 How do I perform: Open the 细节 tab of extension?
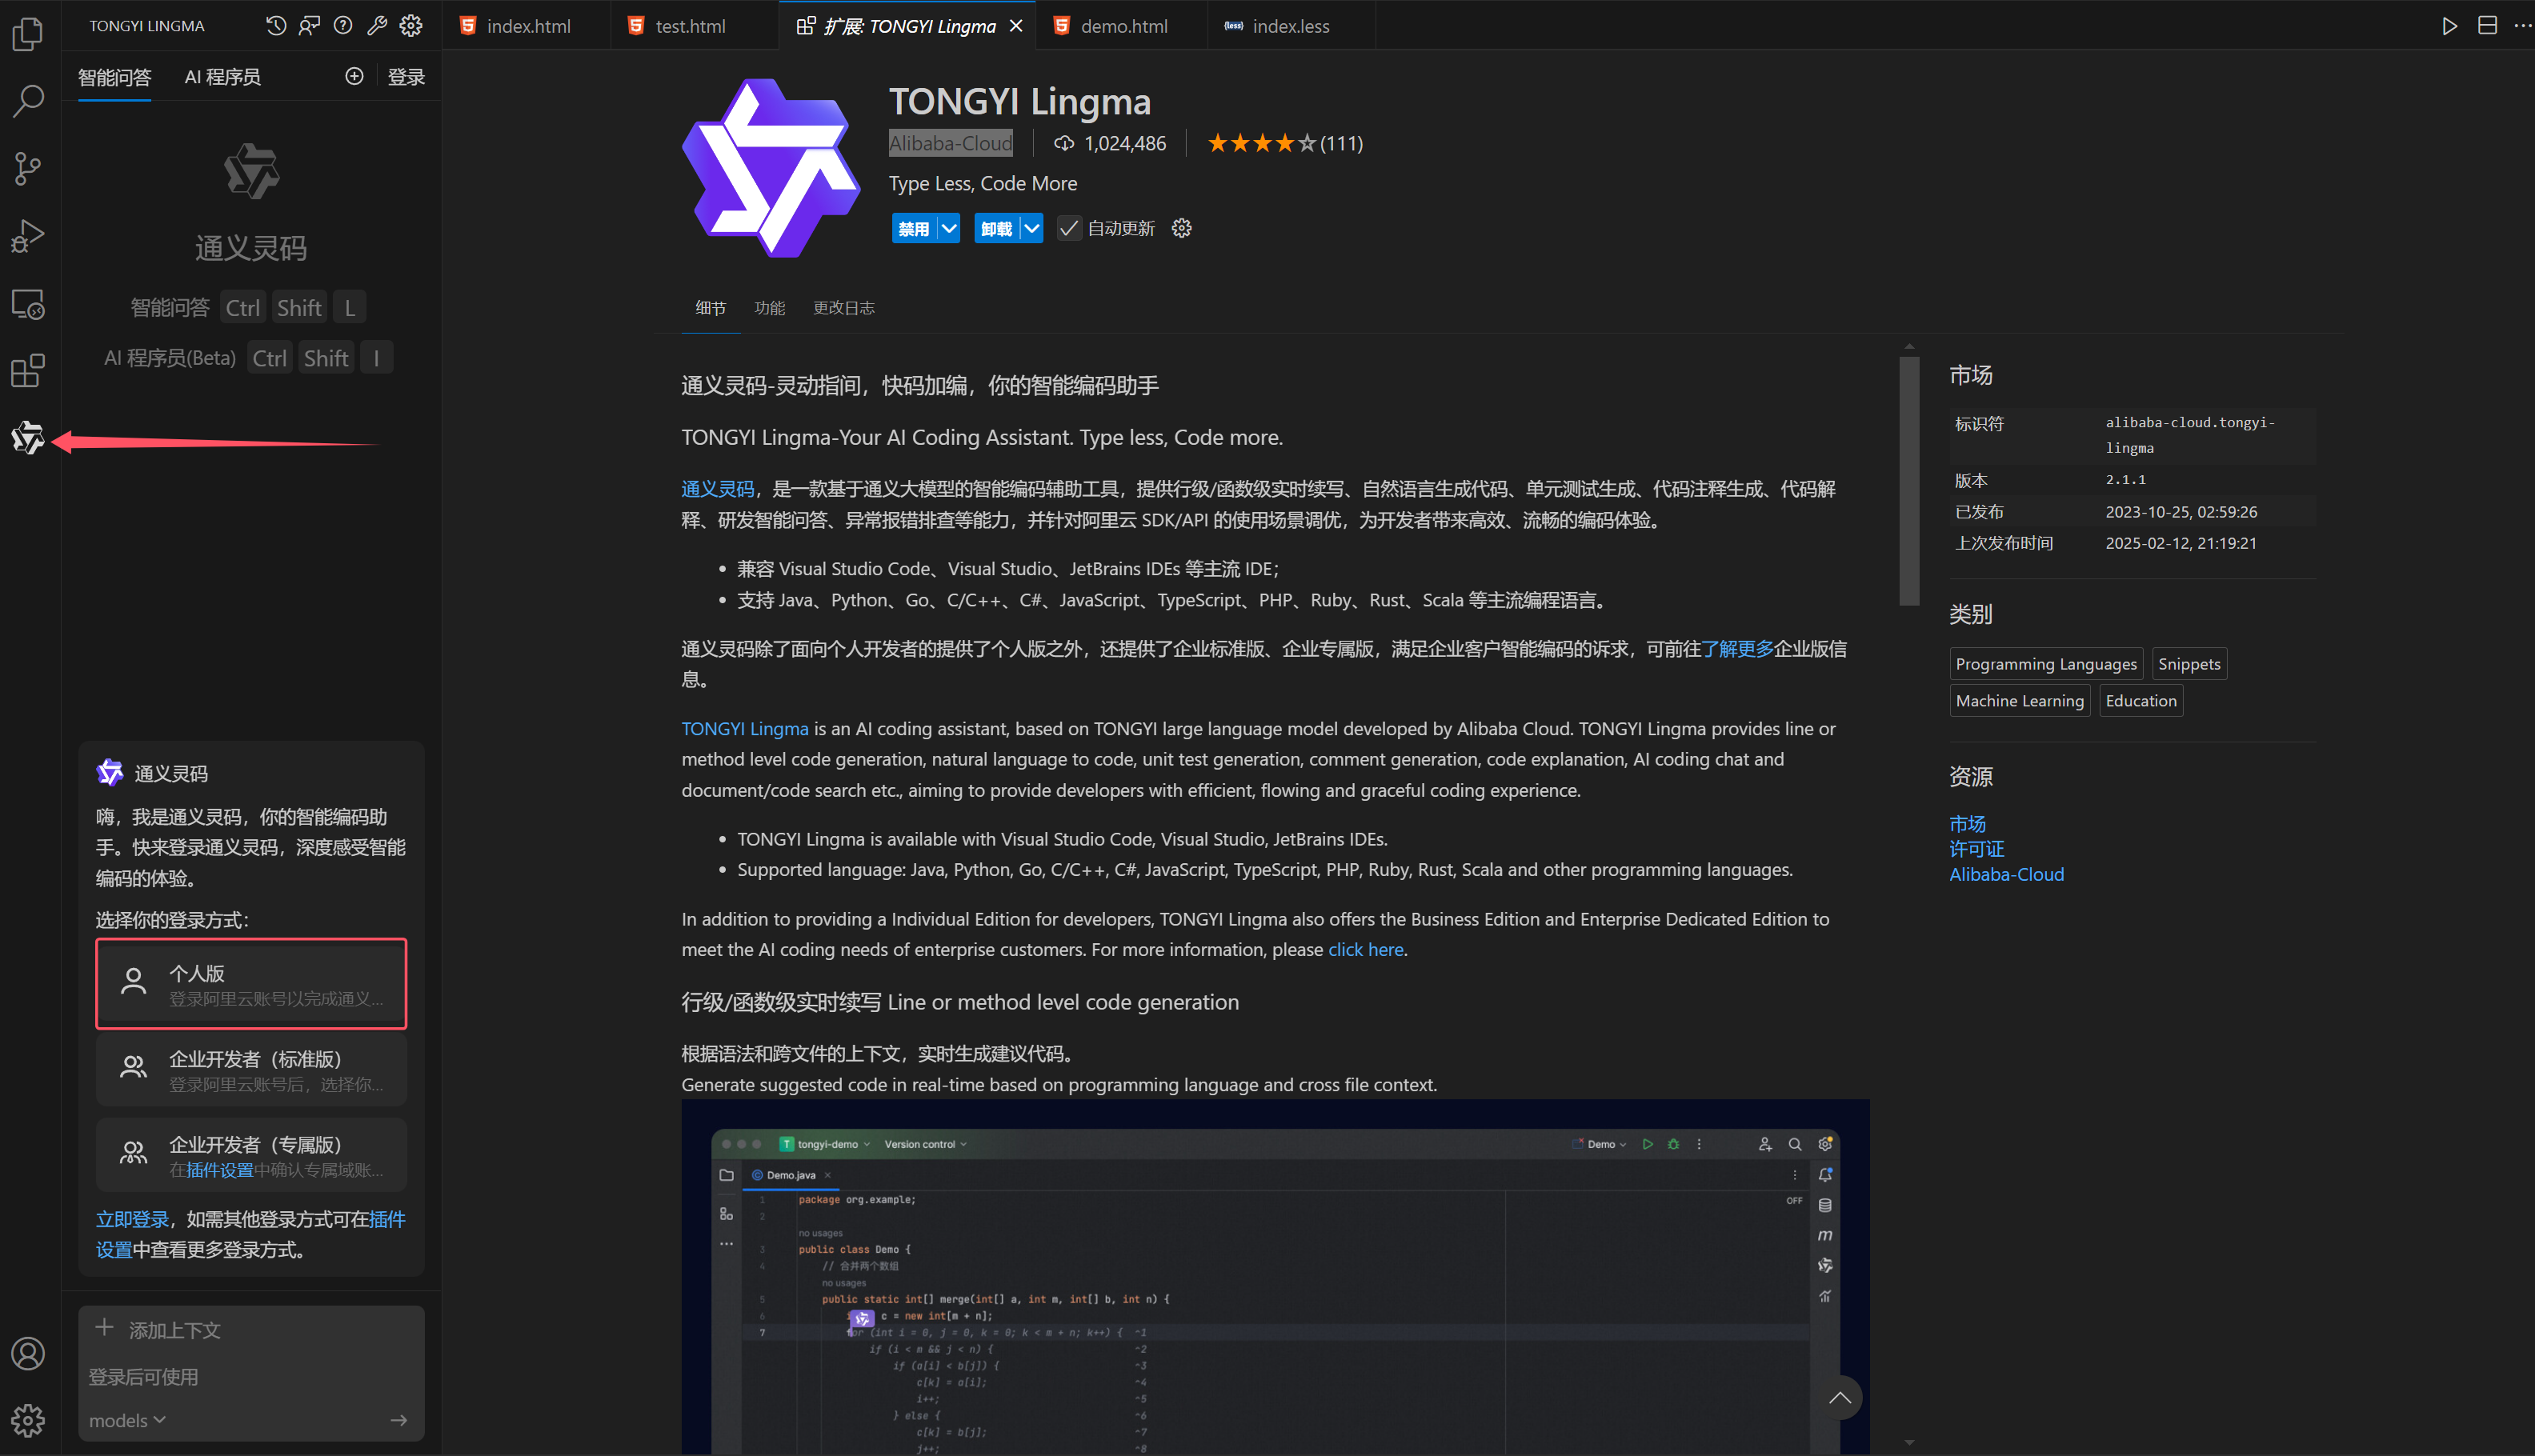tap(710, 308)
